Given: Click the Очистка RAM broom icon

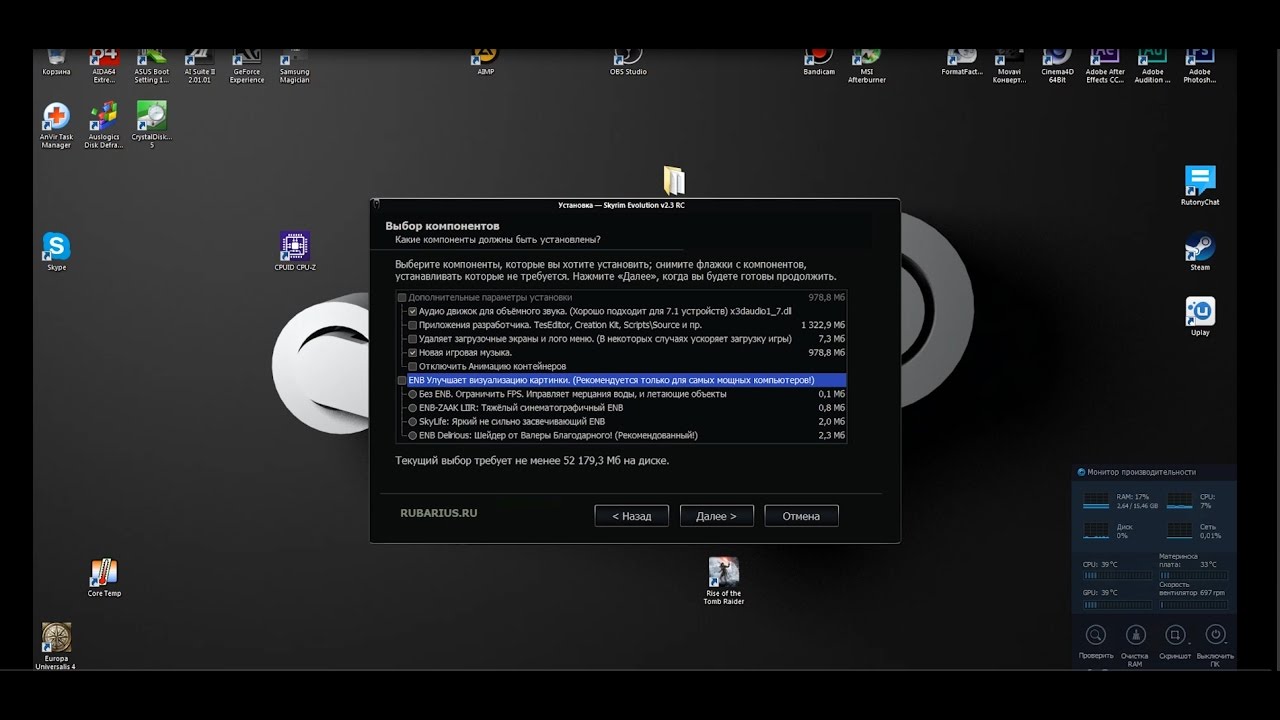Looking at the screenshot, I should click(x=1135, y=634).
